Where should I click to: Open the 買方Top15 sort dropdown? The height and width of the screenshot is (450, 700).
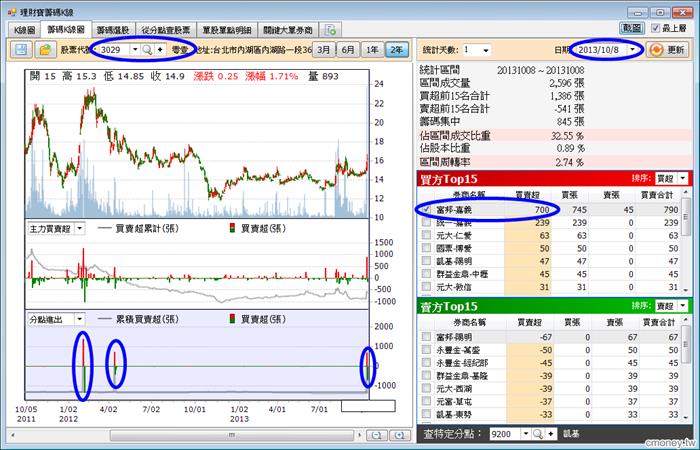(683, 179)
